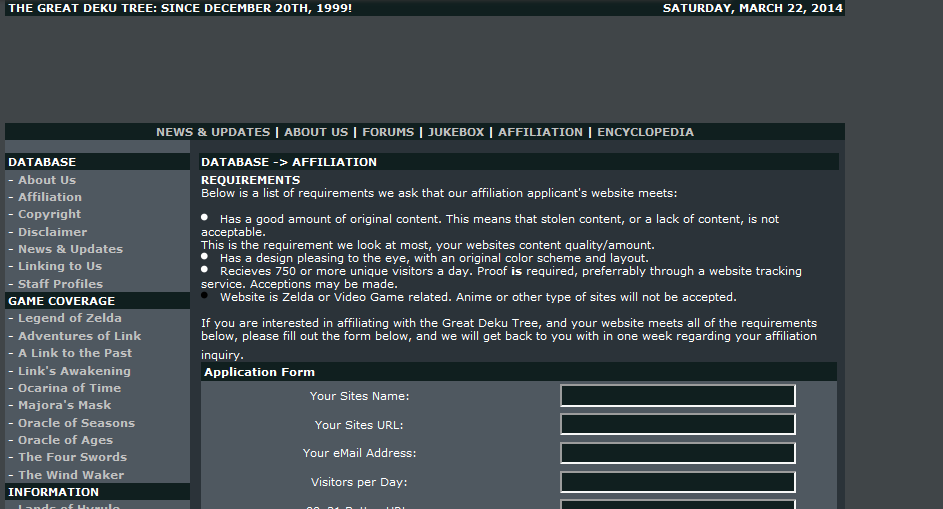Viewport: 943px width, 509px height.
Task: Open Linking to Us page
Action: [60, 266]
